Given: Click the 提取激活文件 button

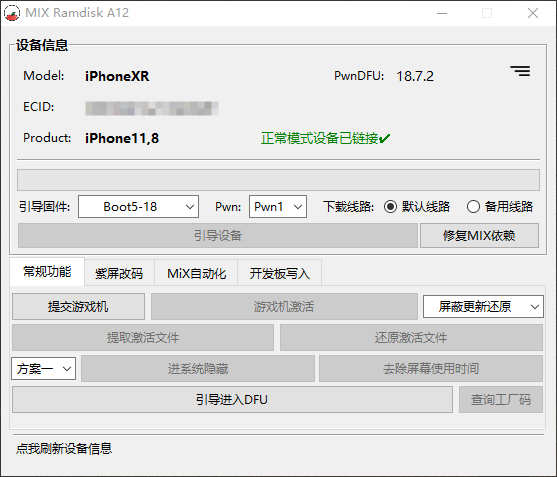Looking at the screenshot, I should click(143, 337).
